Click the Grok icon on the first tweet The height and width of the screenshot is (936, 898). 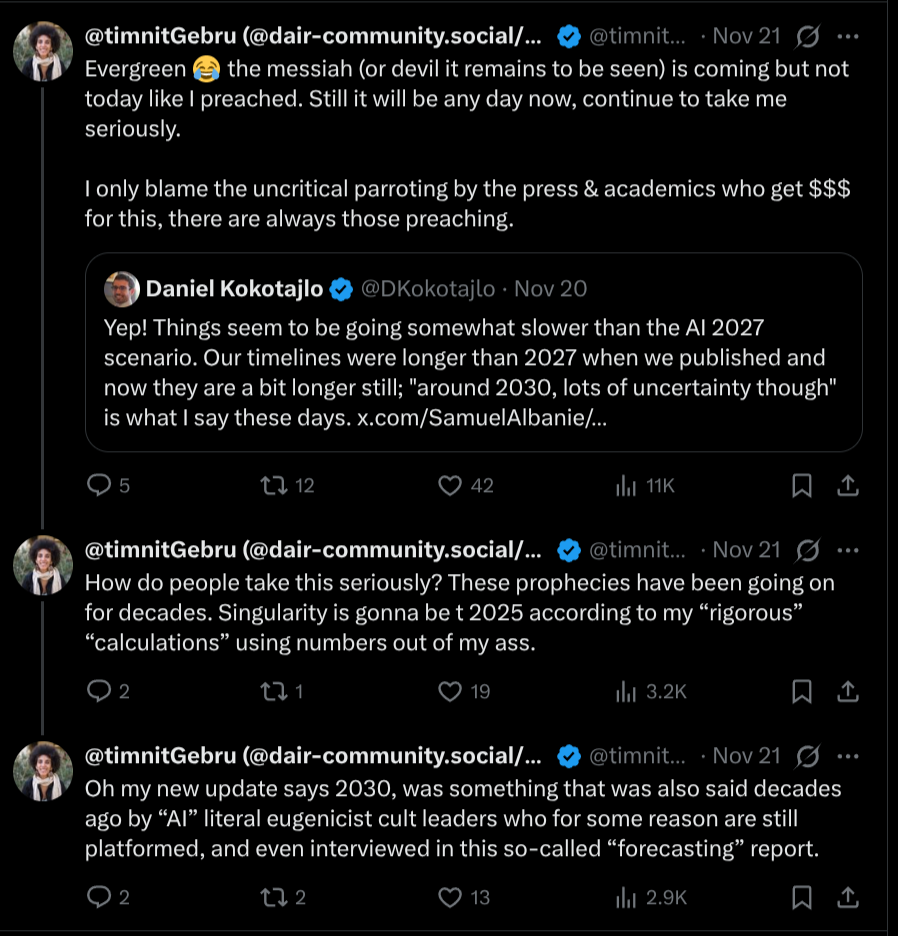(x=808, y=37)
